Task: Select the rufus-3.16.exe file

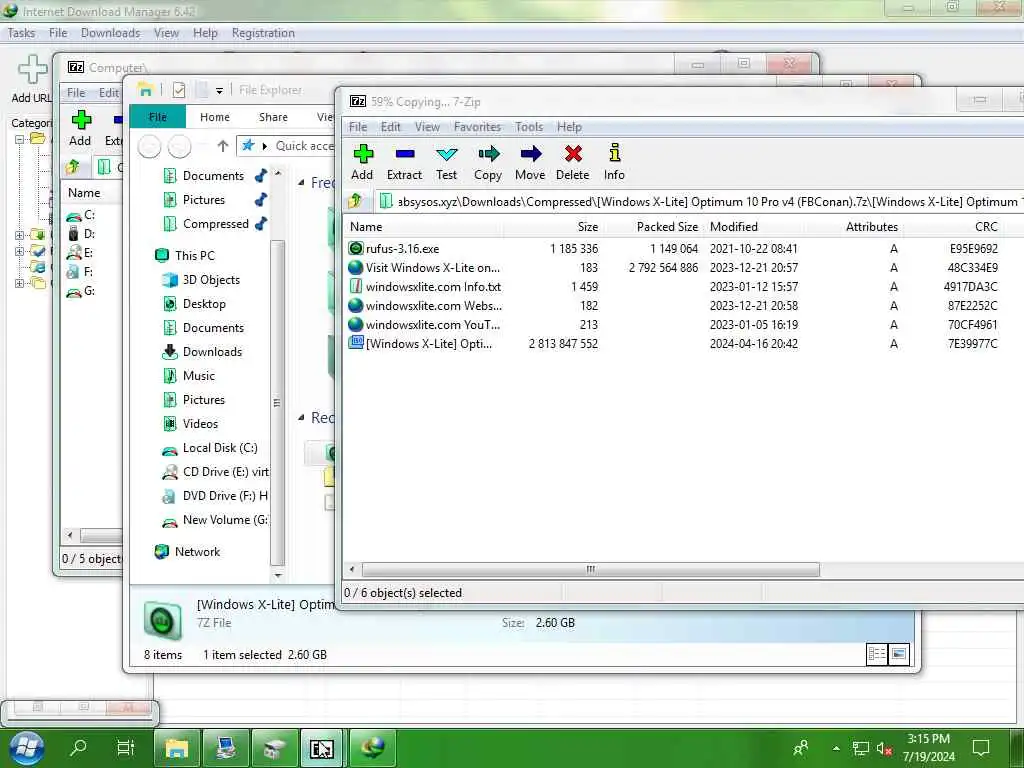Action: point(402,249)
